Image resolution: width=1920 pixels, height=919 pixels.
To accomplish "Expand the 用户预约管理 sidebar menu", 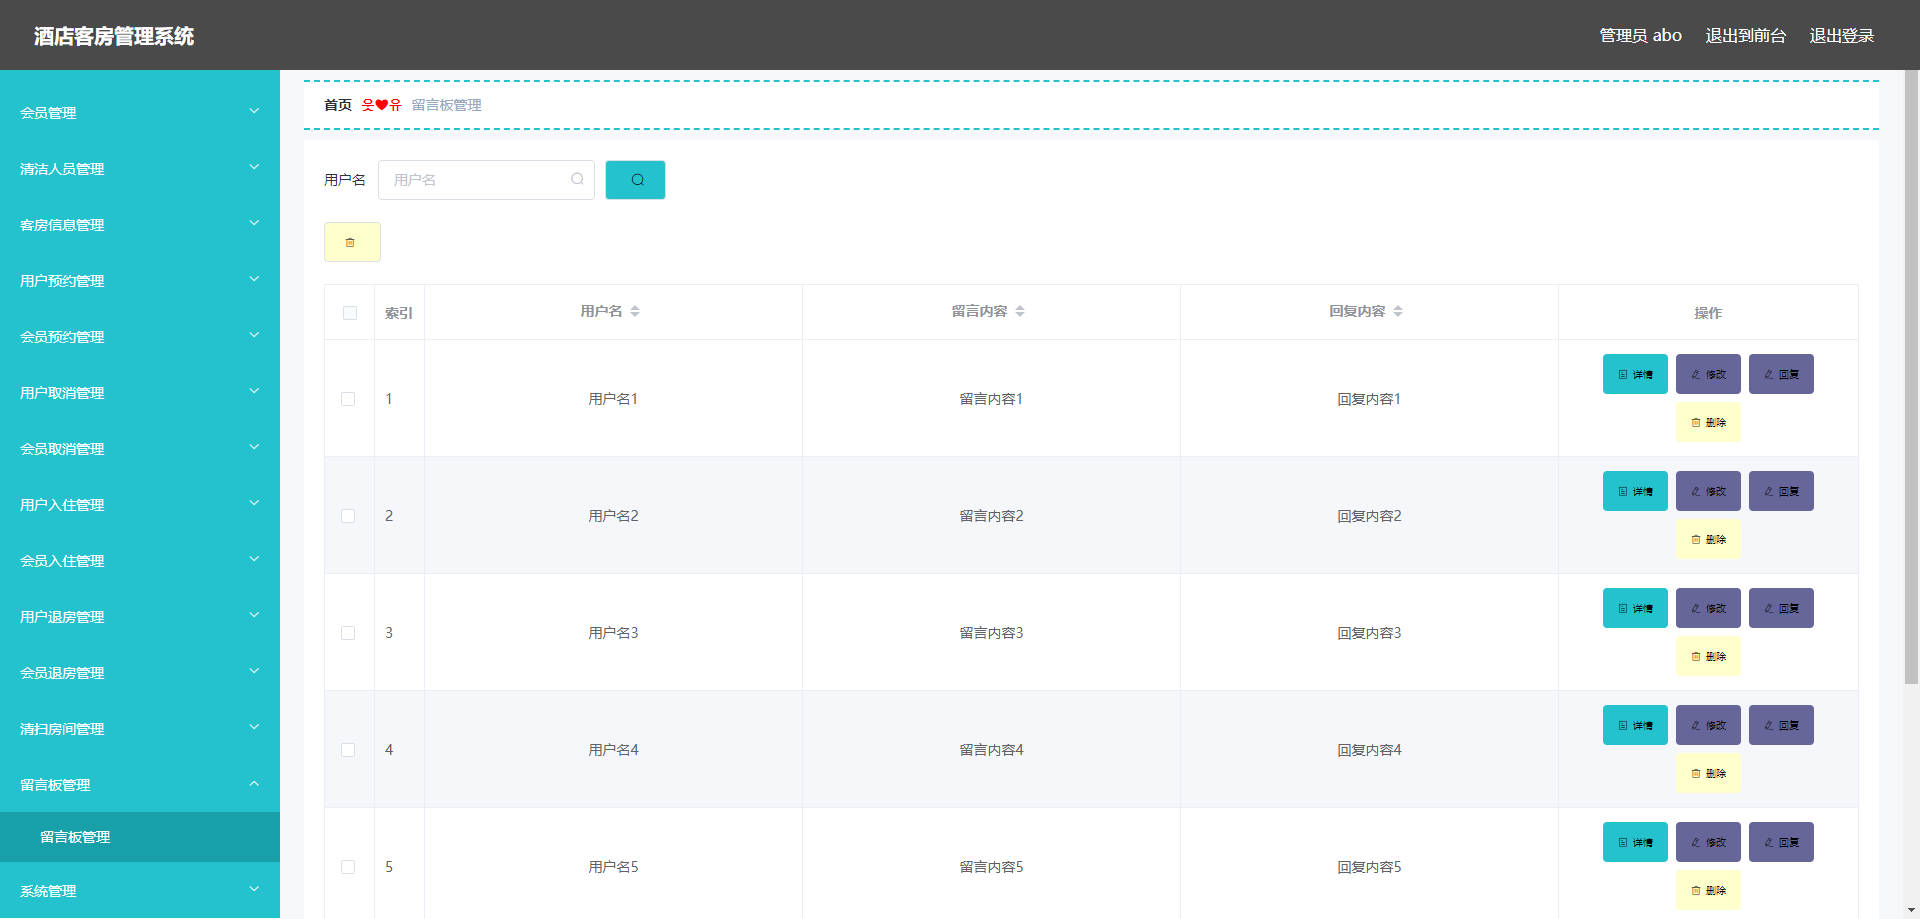I will tap(140, 280).
